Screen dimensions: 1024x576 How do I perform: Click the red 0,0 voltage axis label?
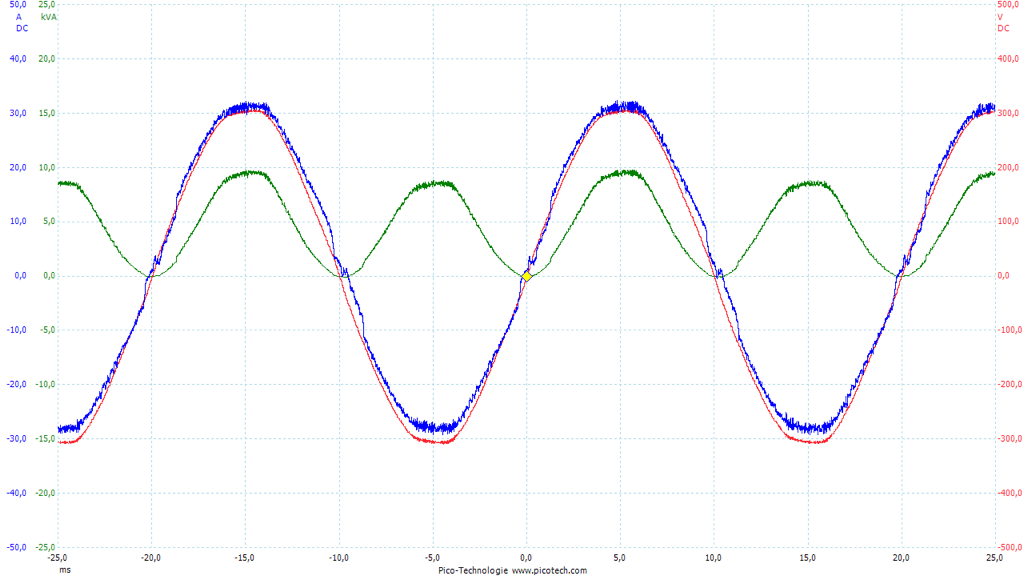(x=1004, y=276)
